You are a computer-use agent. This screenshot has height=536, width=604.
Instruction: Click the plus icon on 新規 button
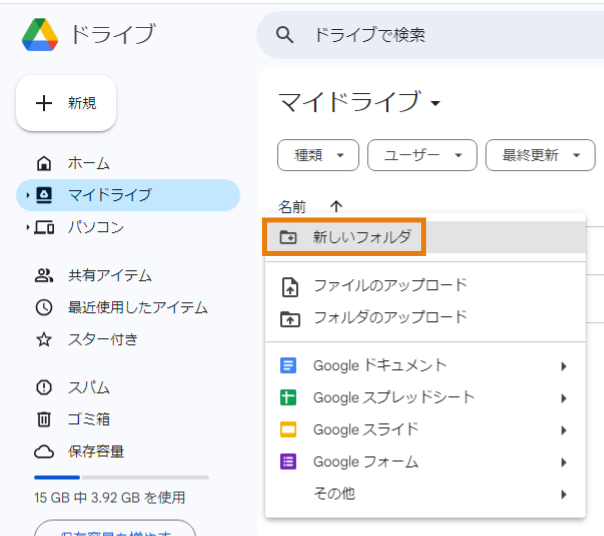click(44, 103)
